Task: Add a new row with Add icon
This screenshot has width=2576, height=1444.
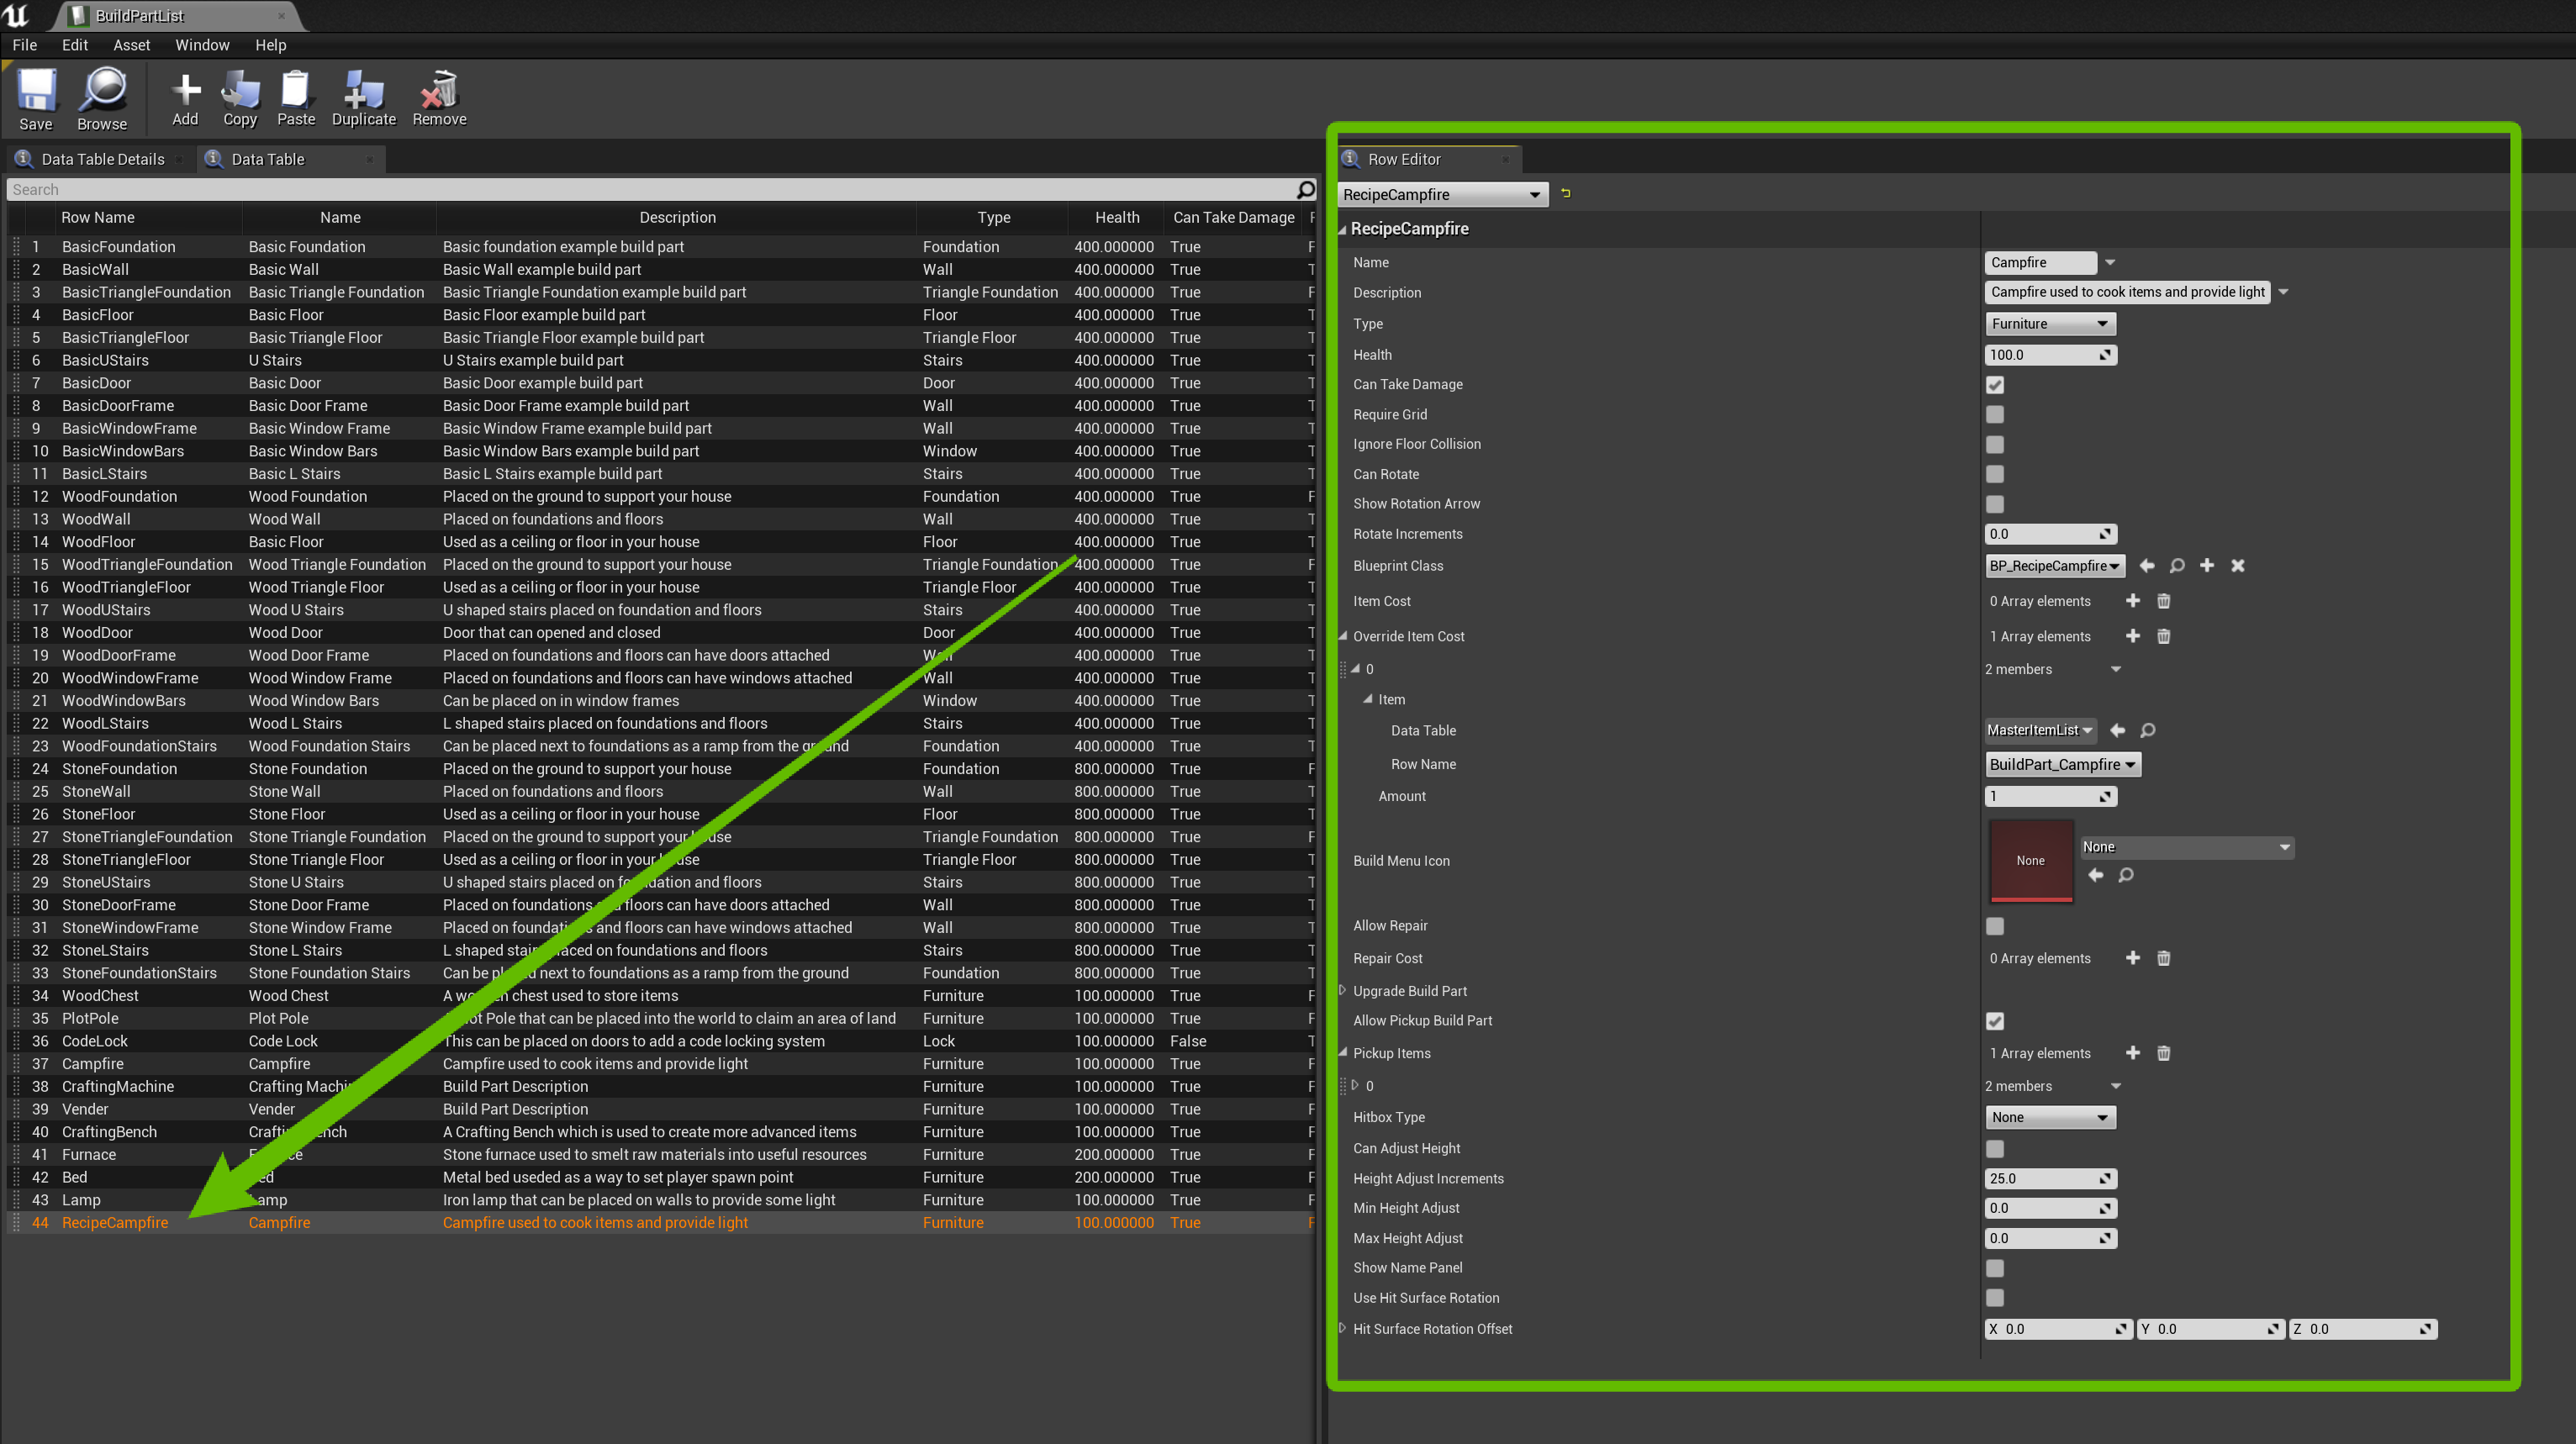Action: click(x=185, y=91)
